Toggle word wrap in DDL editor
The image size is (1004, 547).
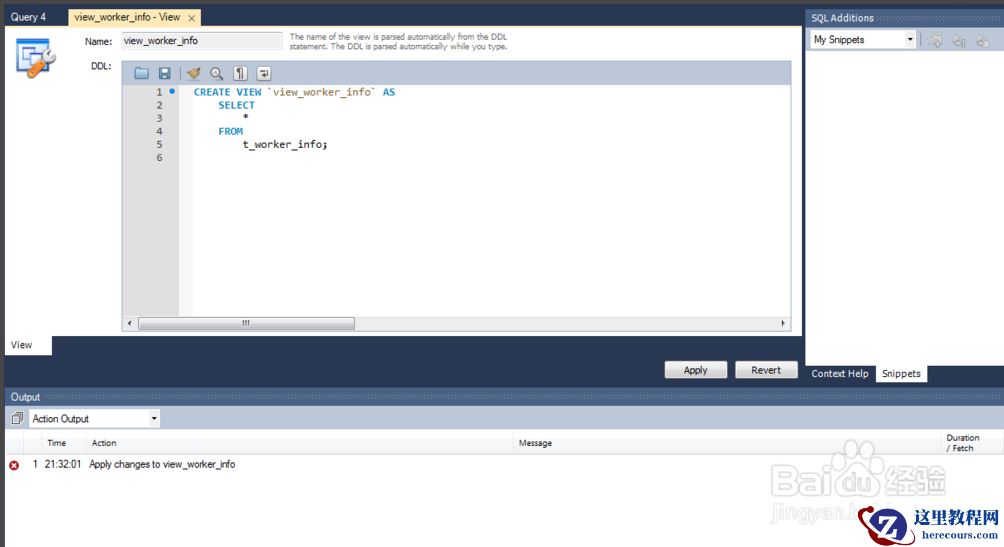(x=264, y=73)
